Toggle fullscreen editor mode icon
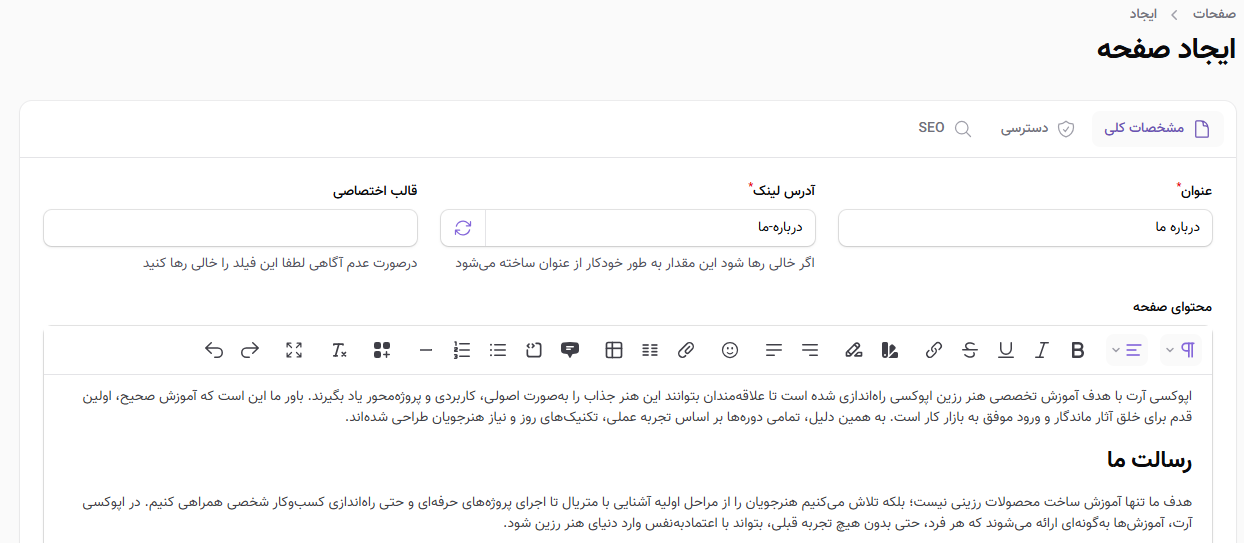Screen dimensions: 1244x543 click(x=294, y=350)
